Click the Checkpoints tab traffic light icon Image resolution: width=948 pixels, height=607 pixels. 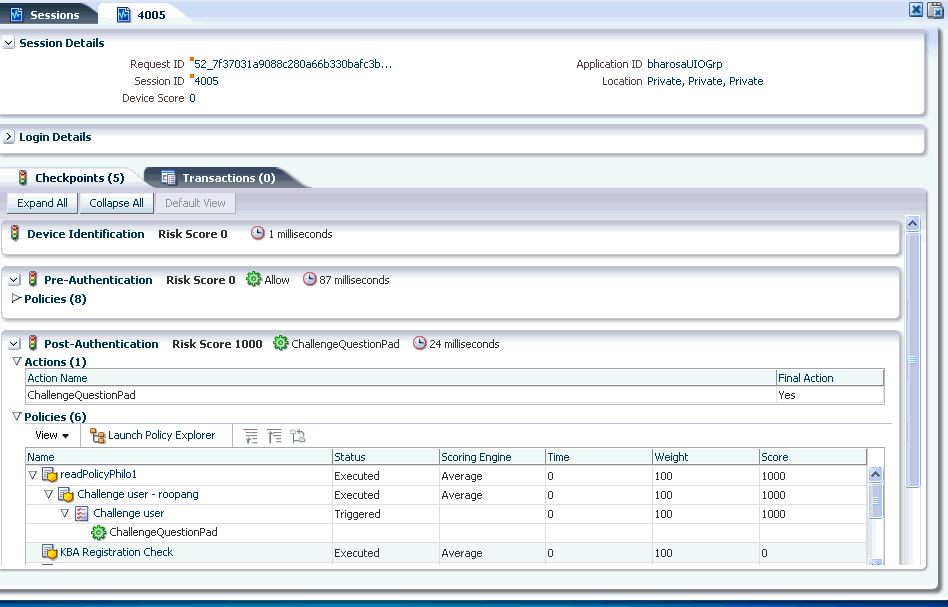[23, 178]
